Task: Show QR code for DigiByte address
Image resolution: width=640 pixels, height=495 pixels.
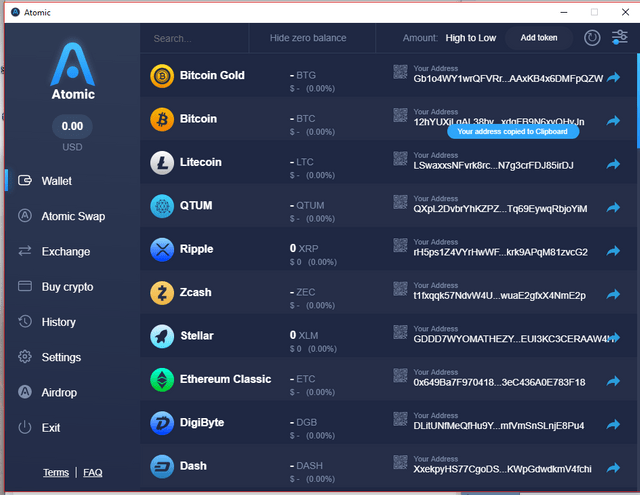Action: coord(400,419)
